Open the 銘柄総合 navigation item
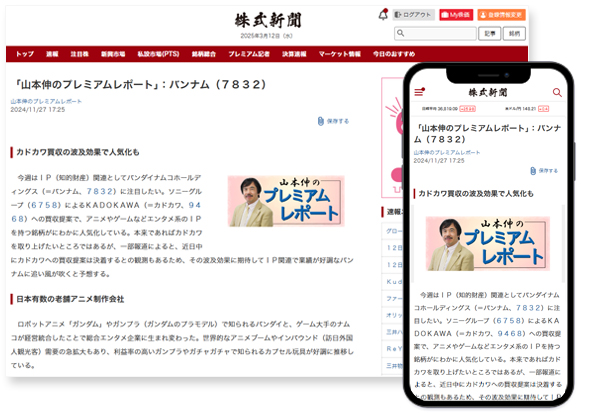 click(x=204, y=54)
